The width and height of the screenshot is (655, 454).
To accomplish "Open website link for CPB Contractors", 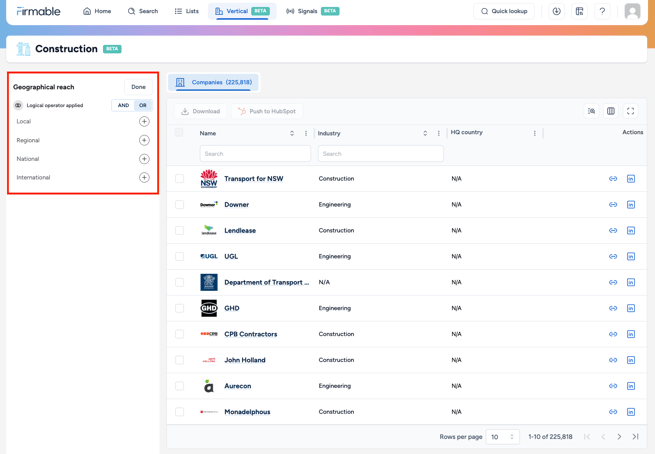I will tap(613, 334).
